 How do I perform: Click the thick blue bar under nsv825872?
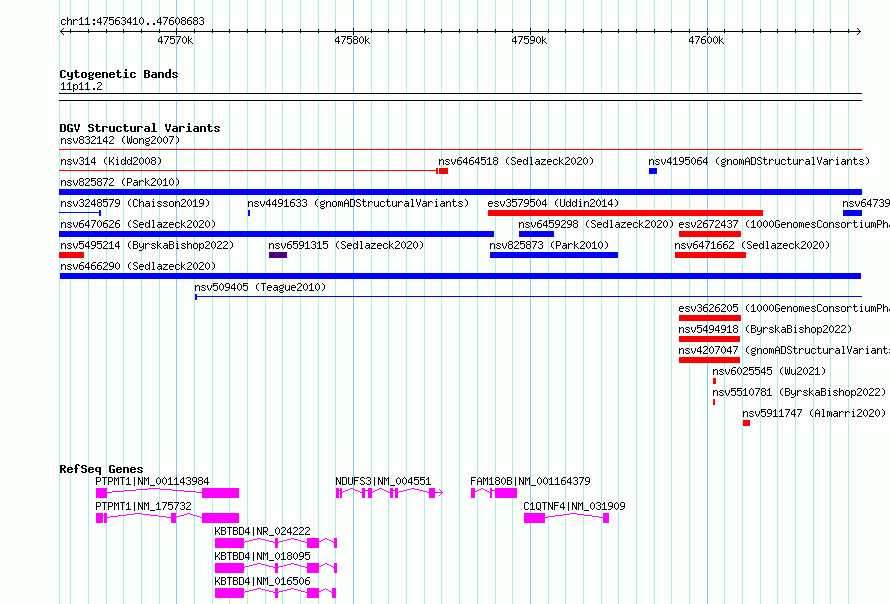pos(460,192)
